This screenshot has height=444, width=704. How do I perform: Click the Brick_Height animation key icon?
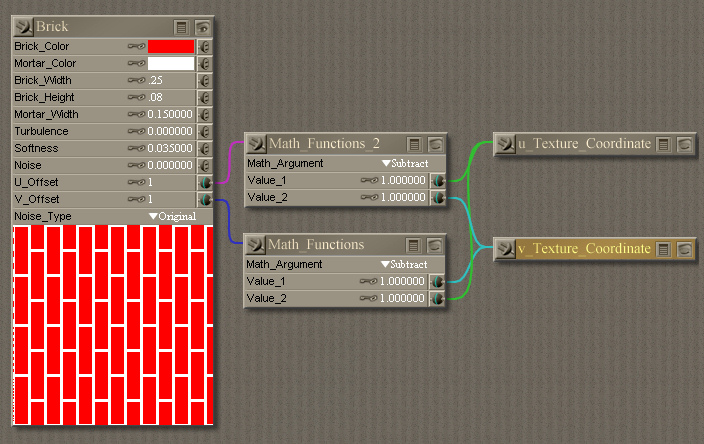point(136,97)
